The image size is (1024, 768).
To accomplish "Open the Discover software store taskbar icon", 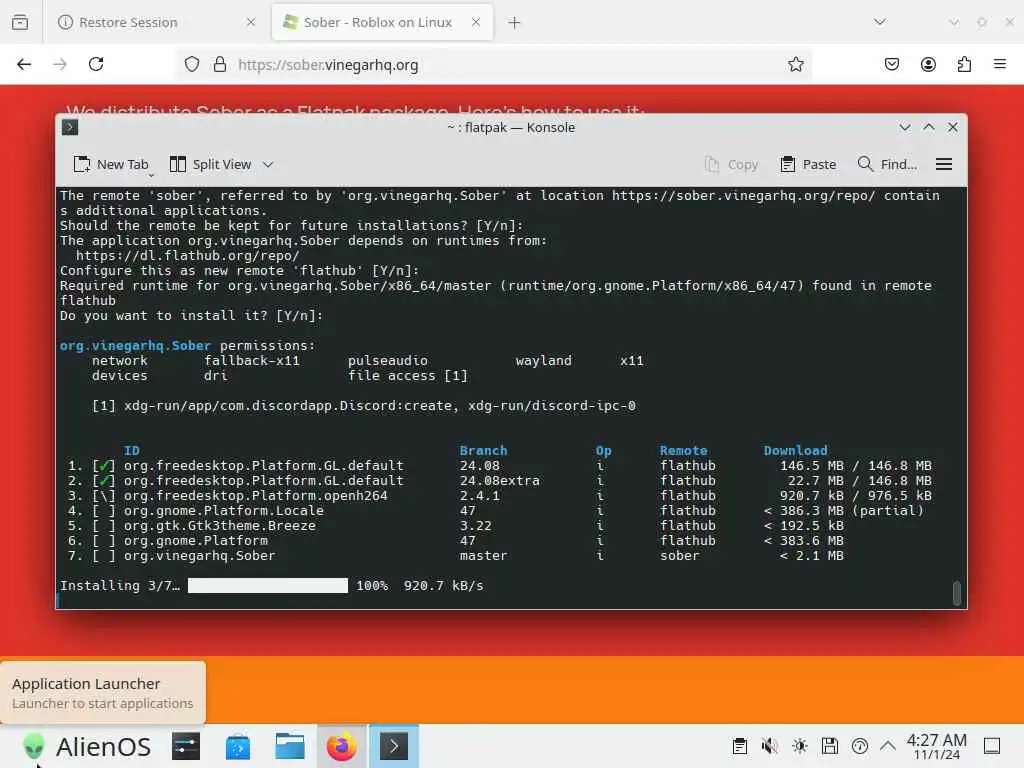I will point(238,746).
